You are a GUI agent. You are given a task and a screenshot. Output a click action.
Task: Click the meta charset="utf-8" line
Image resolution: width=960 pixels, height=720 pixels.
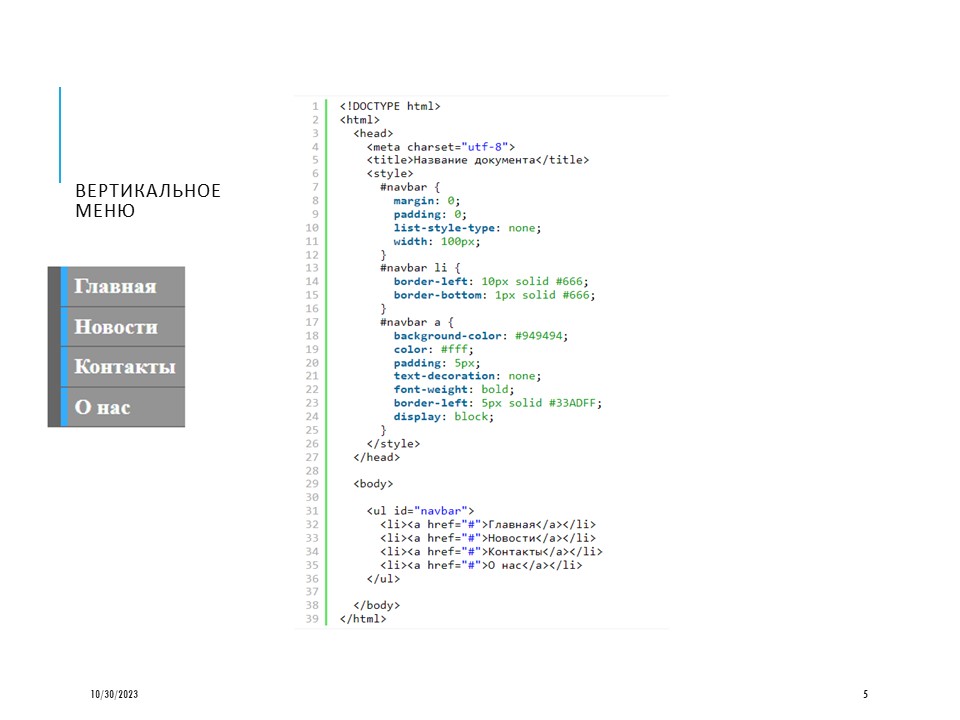(x=441, y=147)
